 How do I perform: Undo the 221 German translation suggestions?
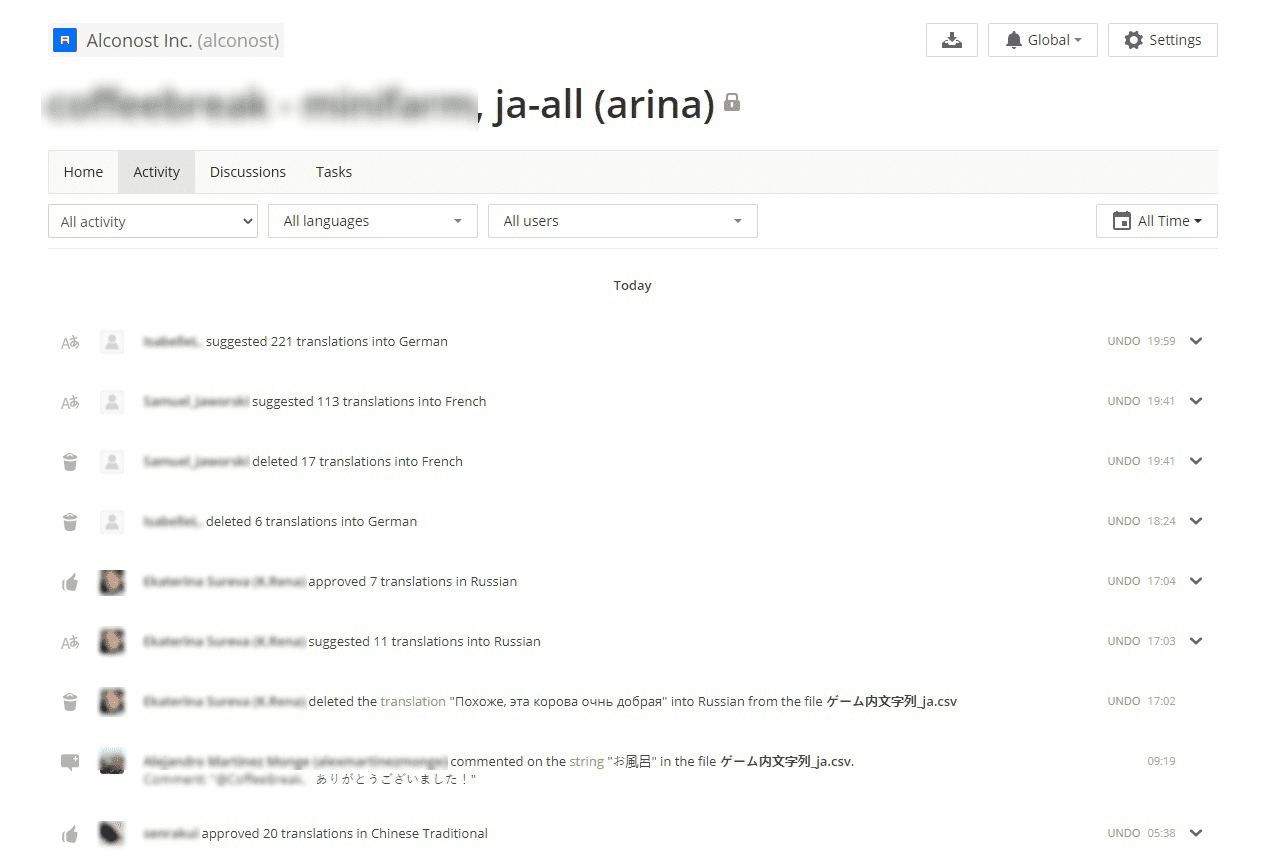point(1123,341)
